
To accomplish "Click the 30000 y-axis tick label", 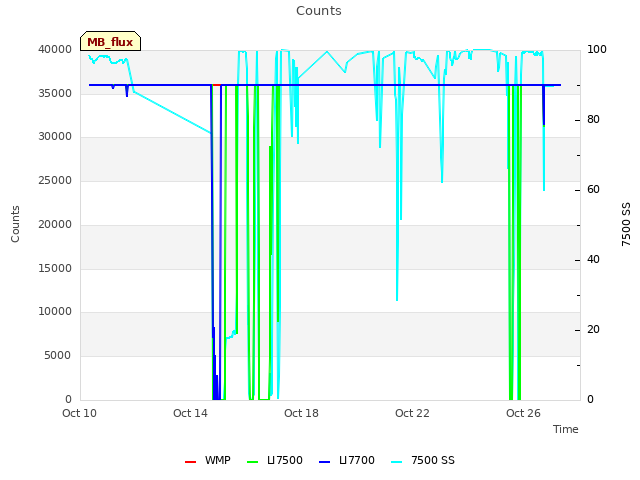I will (x=55, y=137).
